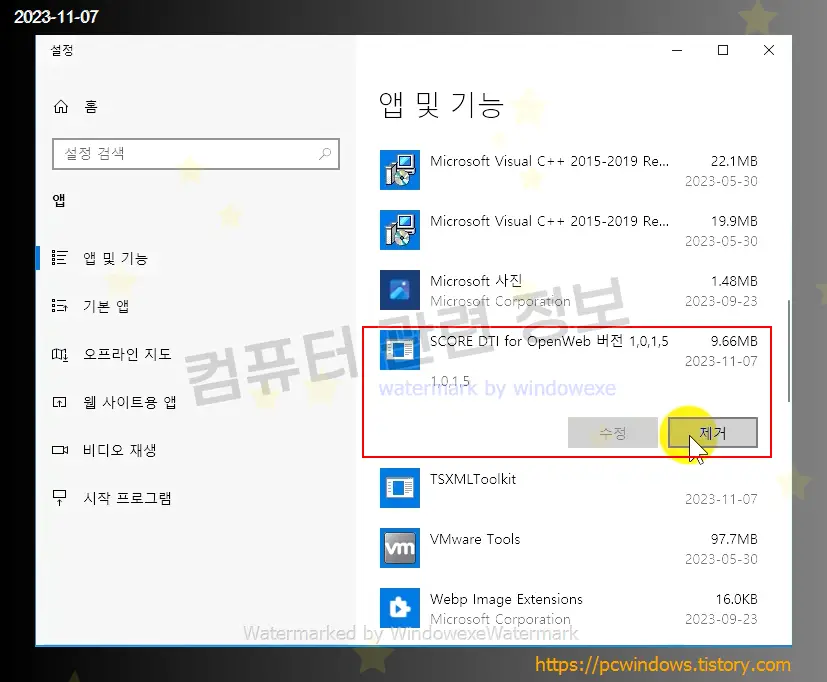
Task: Click the 앱 section label in sidebar
Action: pyautogui.click(x=59, y=200)
